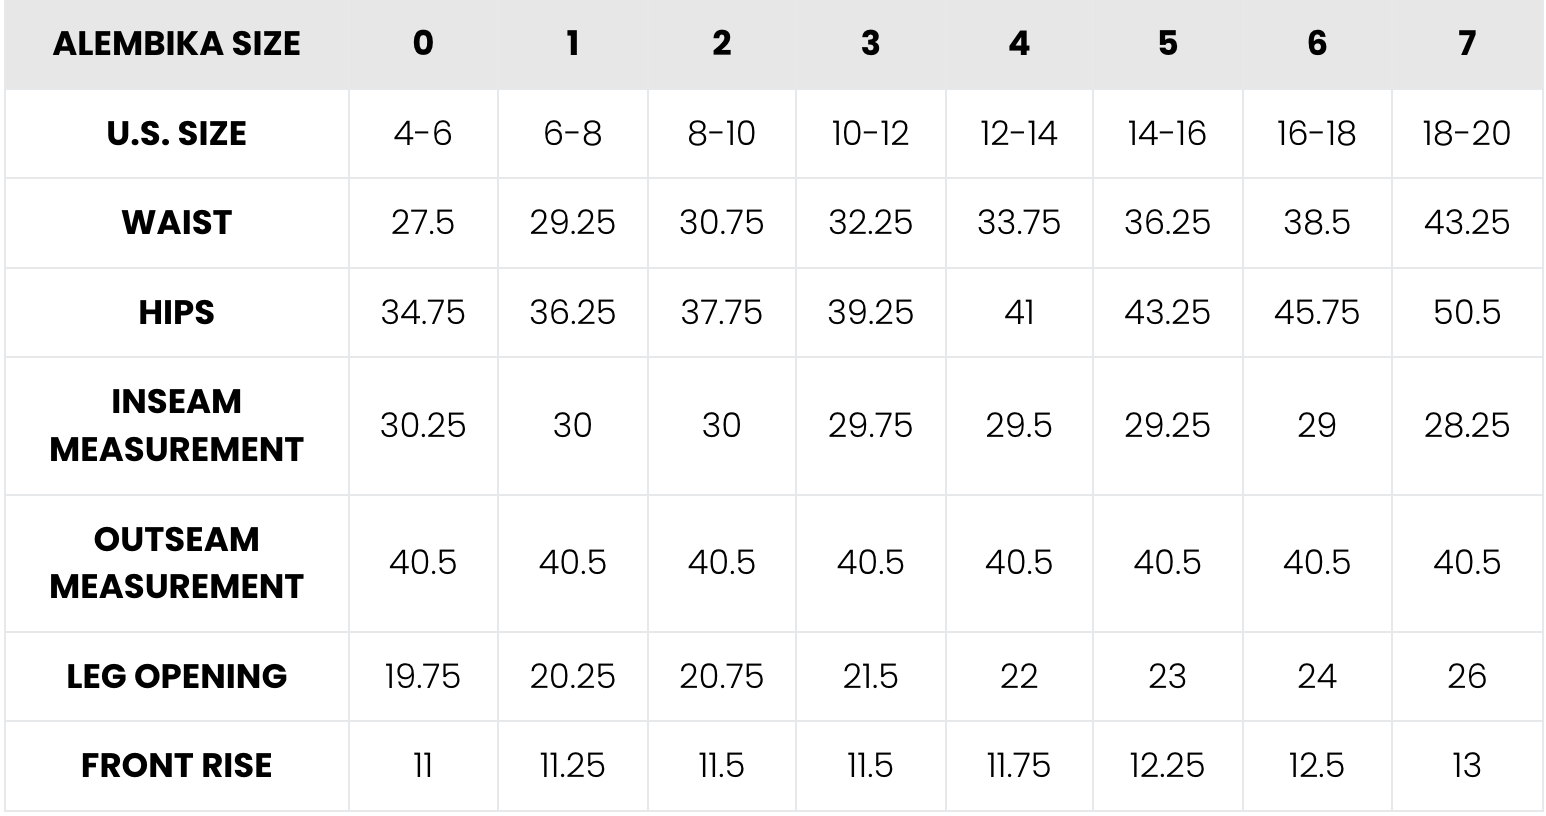Select the U.S. size 18-20 cell
1546x816 pixels.
[1466, 134]
